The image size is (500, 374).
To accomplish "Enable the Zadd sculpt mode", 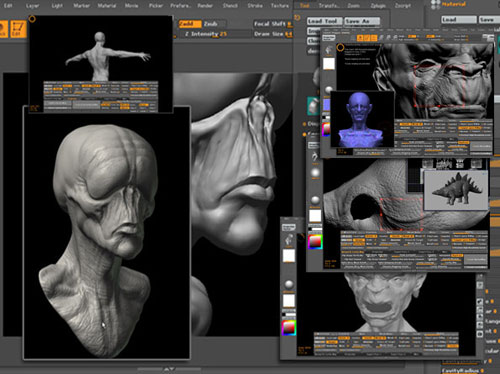I will [190, 24].
